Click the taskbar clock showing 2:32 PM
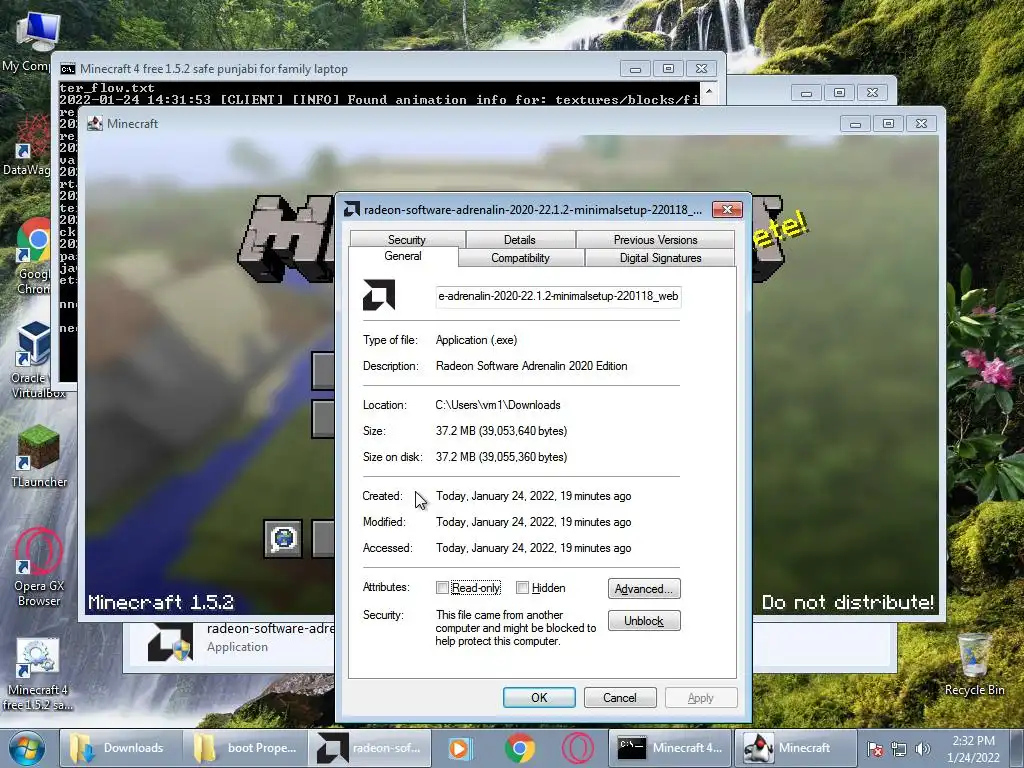Image resolution: width=1024 pixels, height=768 pixels. [x=973, y=748]
